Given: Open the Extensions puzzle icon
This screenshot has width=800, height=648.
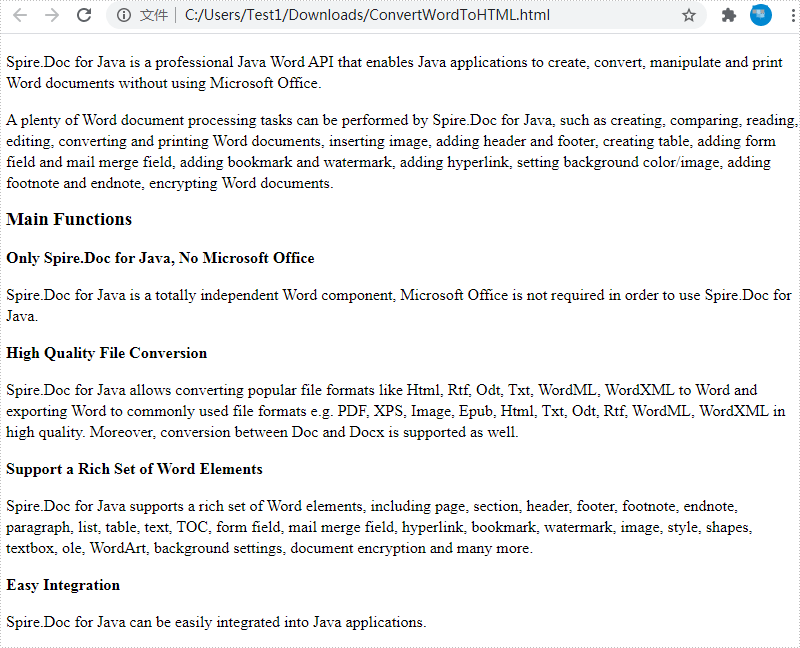Looking at the screenshot, I should [729, 15].
